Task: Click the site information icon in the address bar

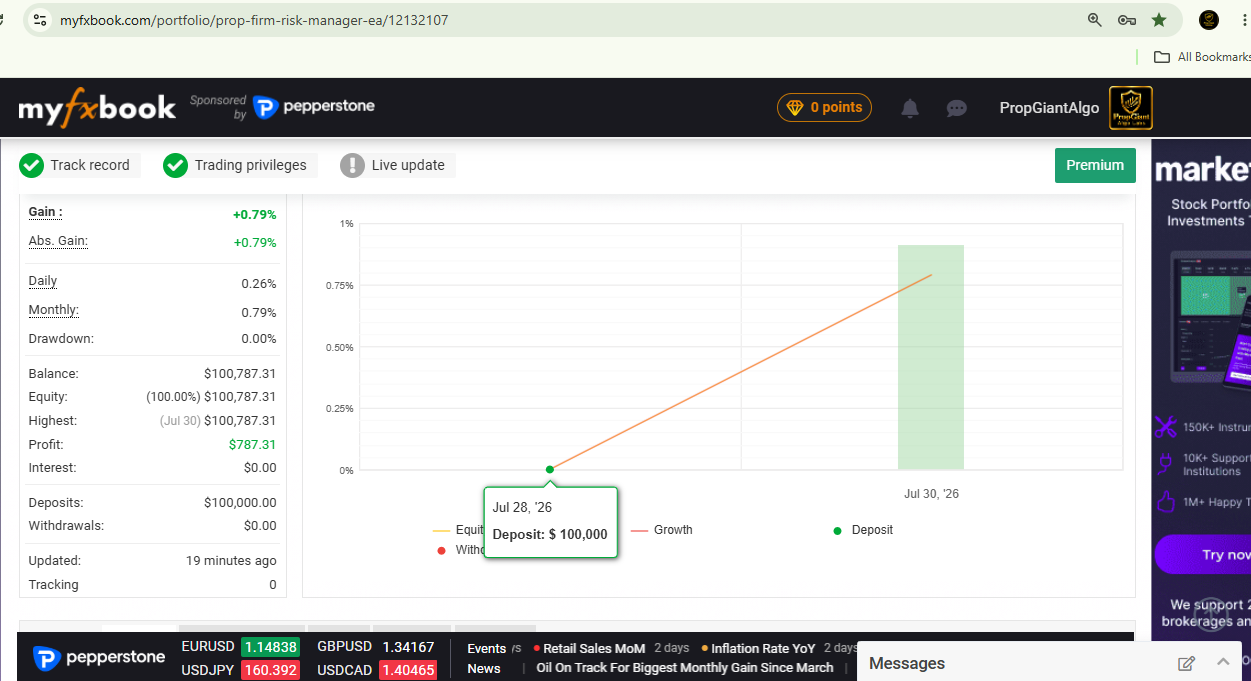Action: click(39, 20)
